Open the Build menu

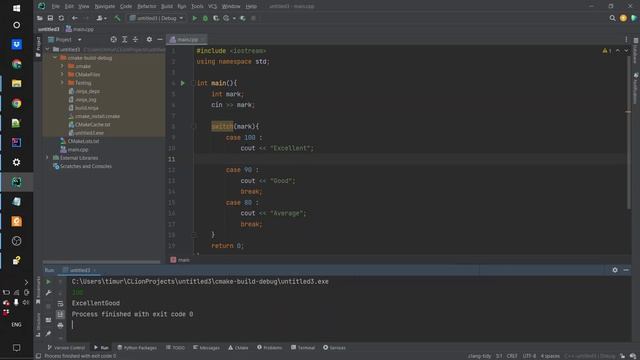[x=167, y=7]
